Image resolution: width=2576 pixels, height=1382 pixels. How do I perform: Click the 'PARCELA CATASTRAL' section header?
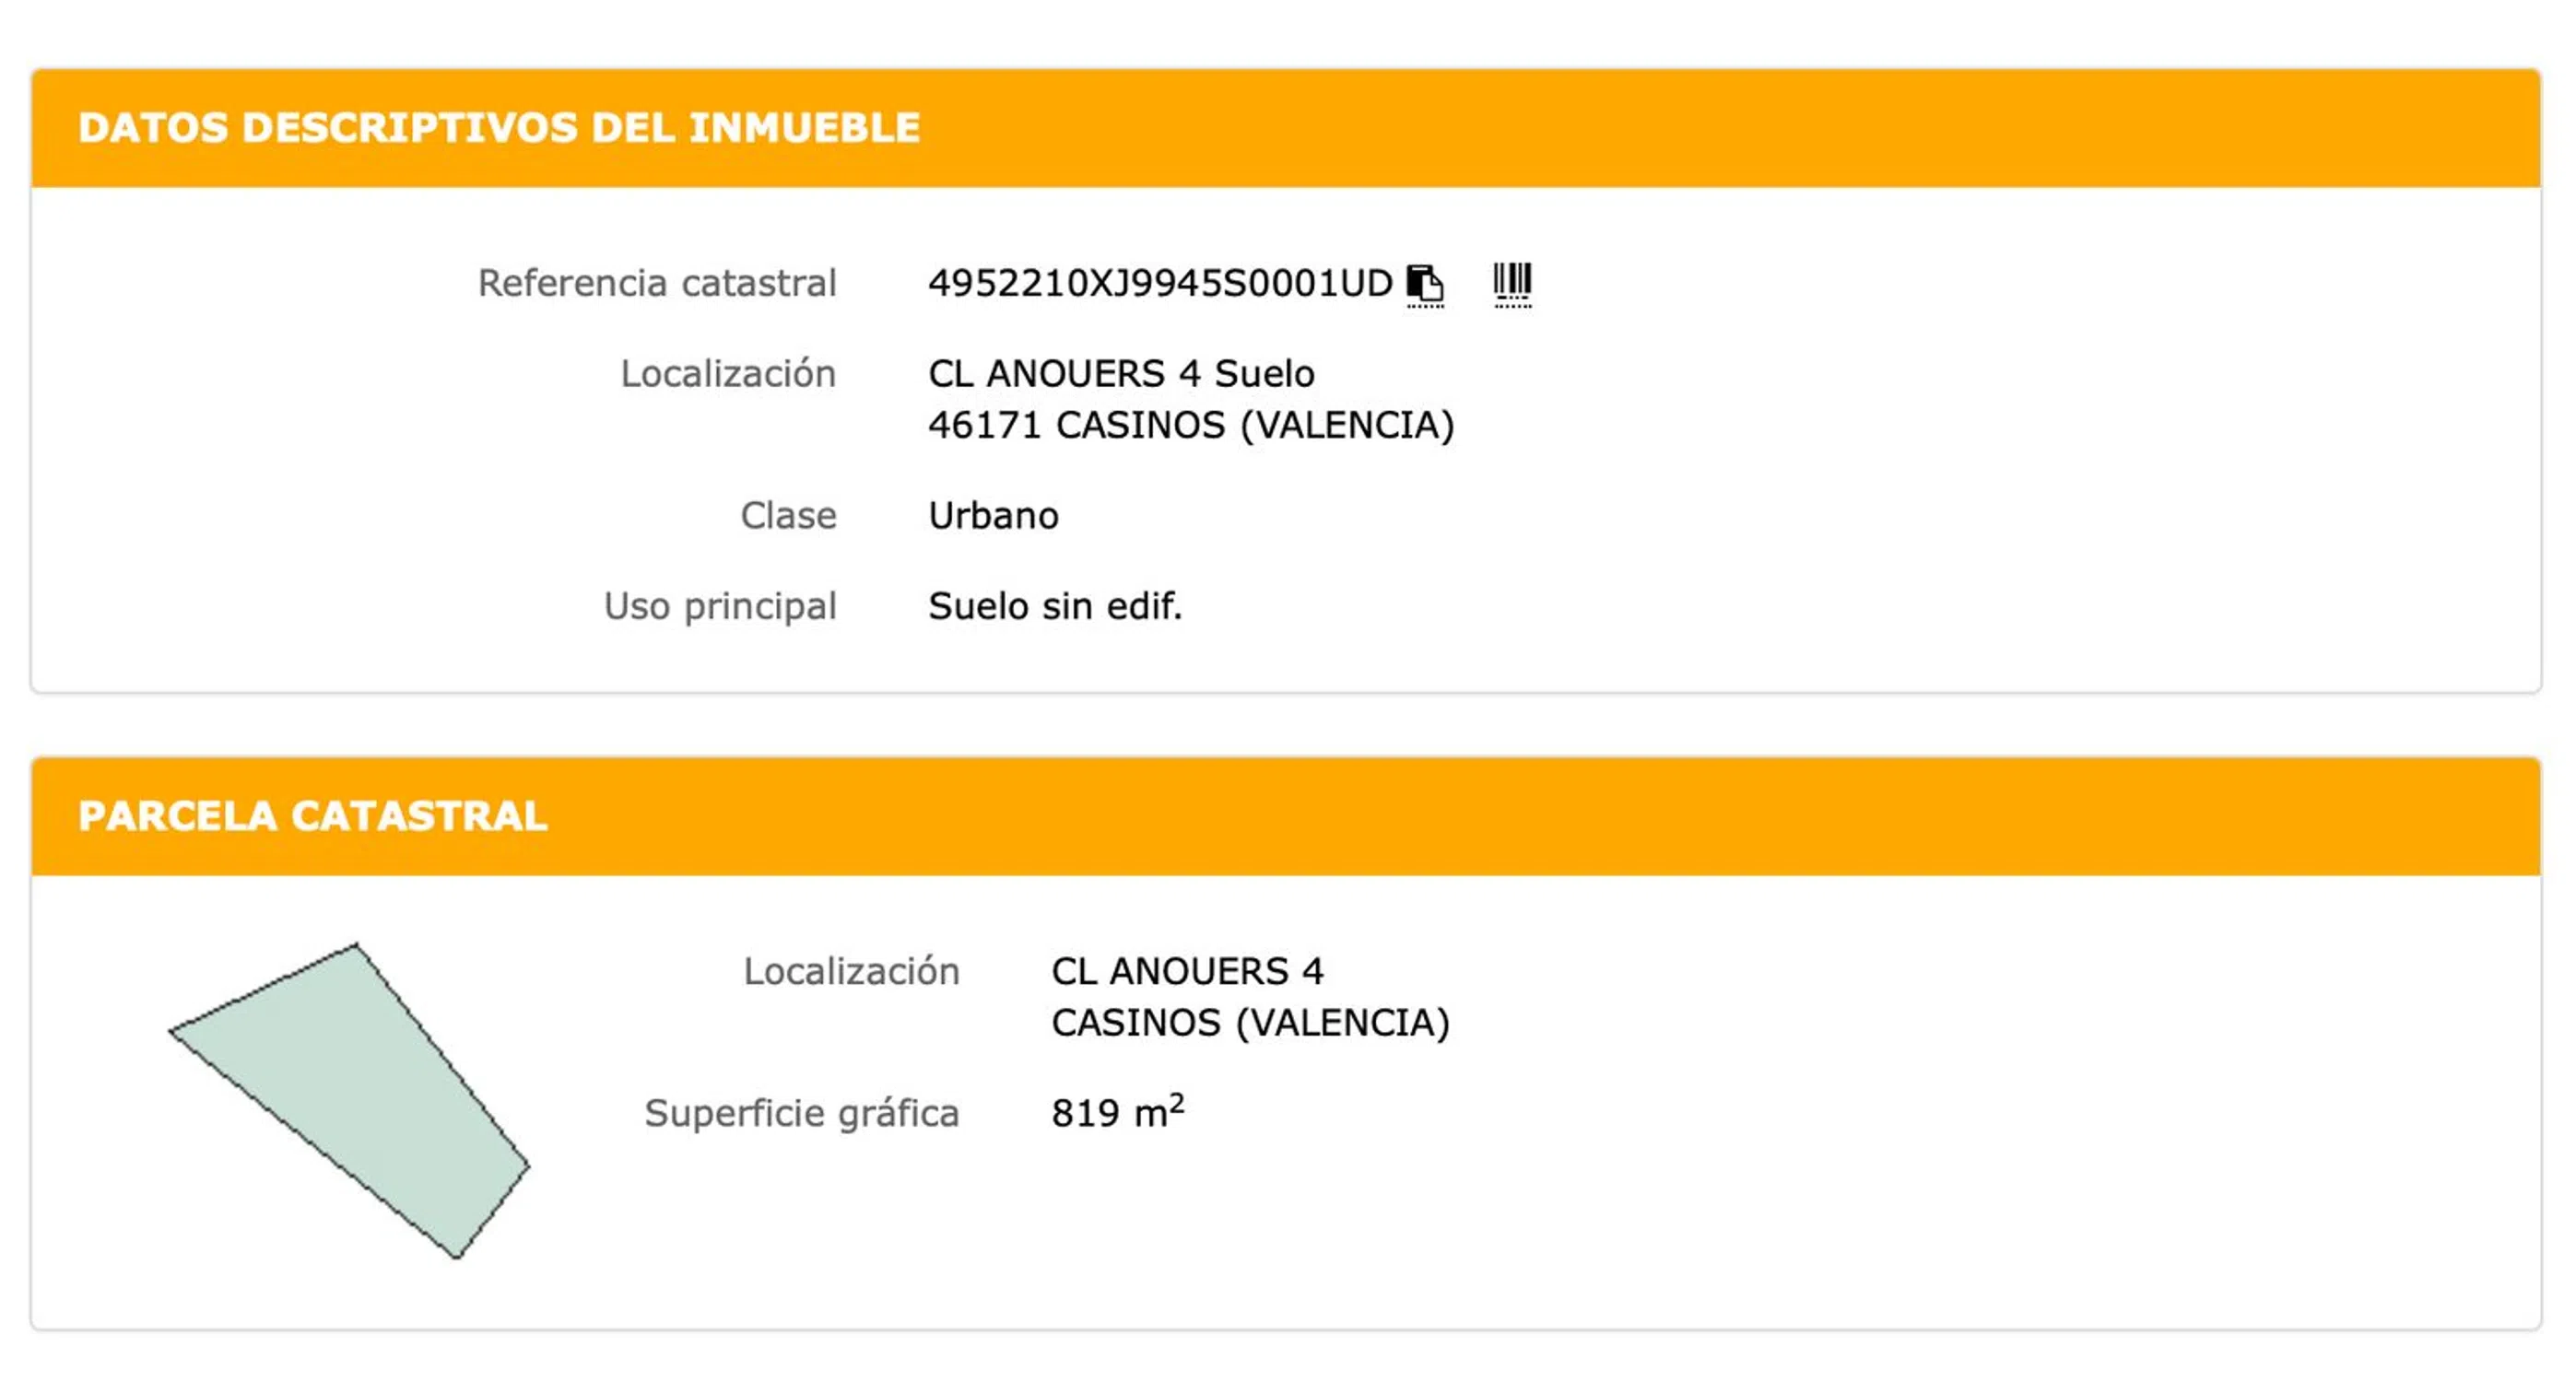313,817
